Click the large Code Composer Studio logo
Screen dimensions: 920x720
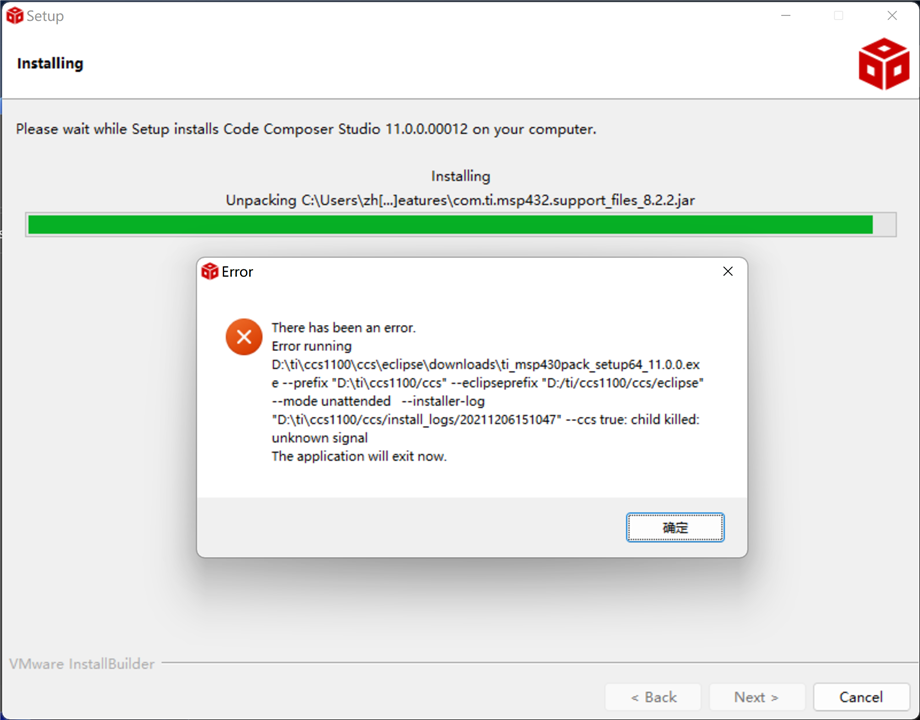pyautogui.click(x=884, y=63)
